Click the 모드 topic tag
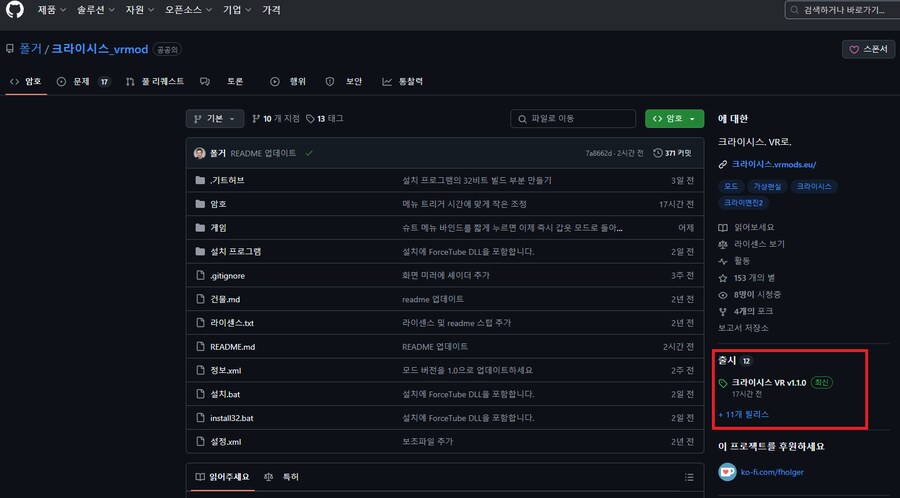 coord(731,186)
